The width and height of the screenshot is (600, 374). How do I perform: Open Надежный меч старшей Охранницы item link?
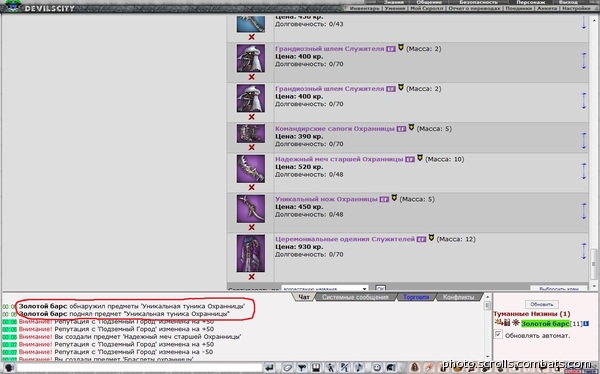click(x=339, y=159)
